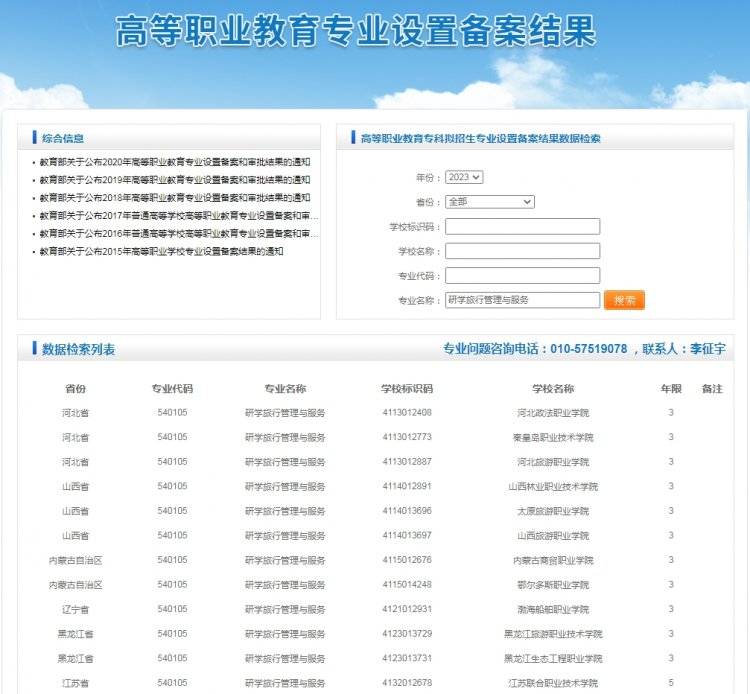Image resolution: width=750 pixels, height=694 pixels.
Task: Click the 专业名称 field containing 研学旅行管理与服务
Action: coord(522,300)
